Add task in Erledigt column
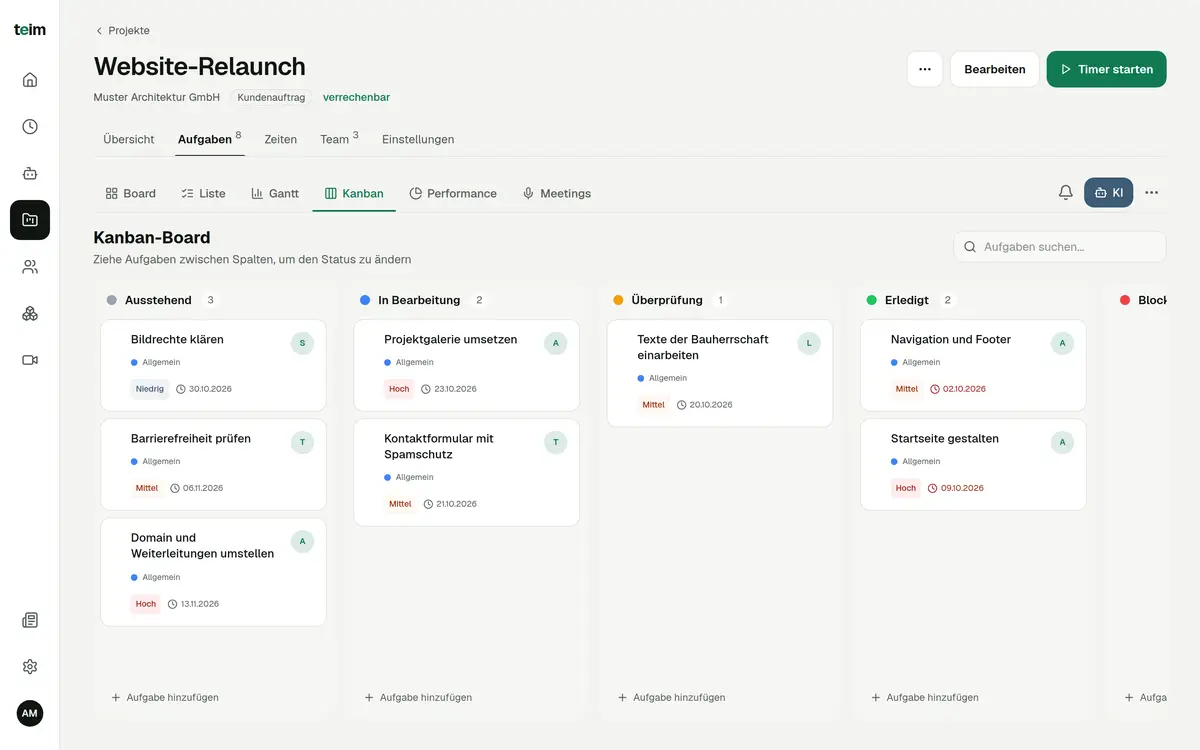 coord(925,697)
